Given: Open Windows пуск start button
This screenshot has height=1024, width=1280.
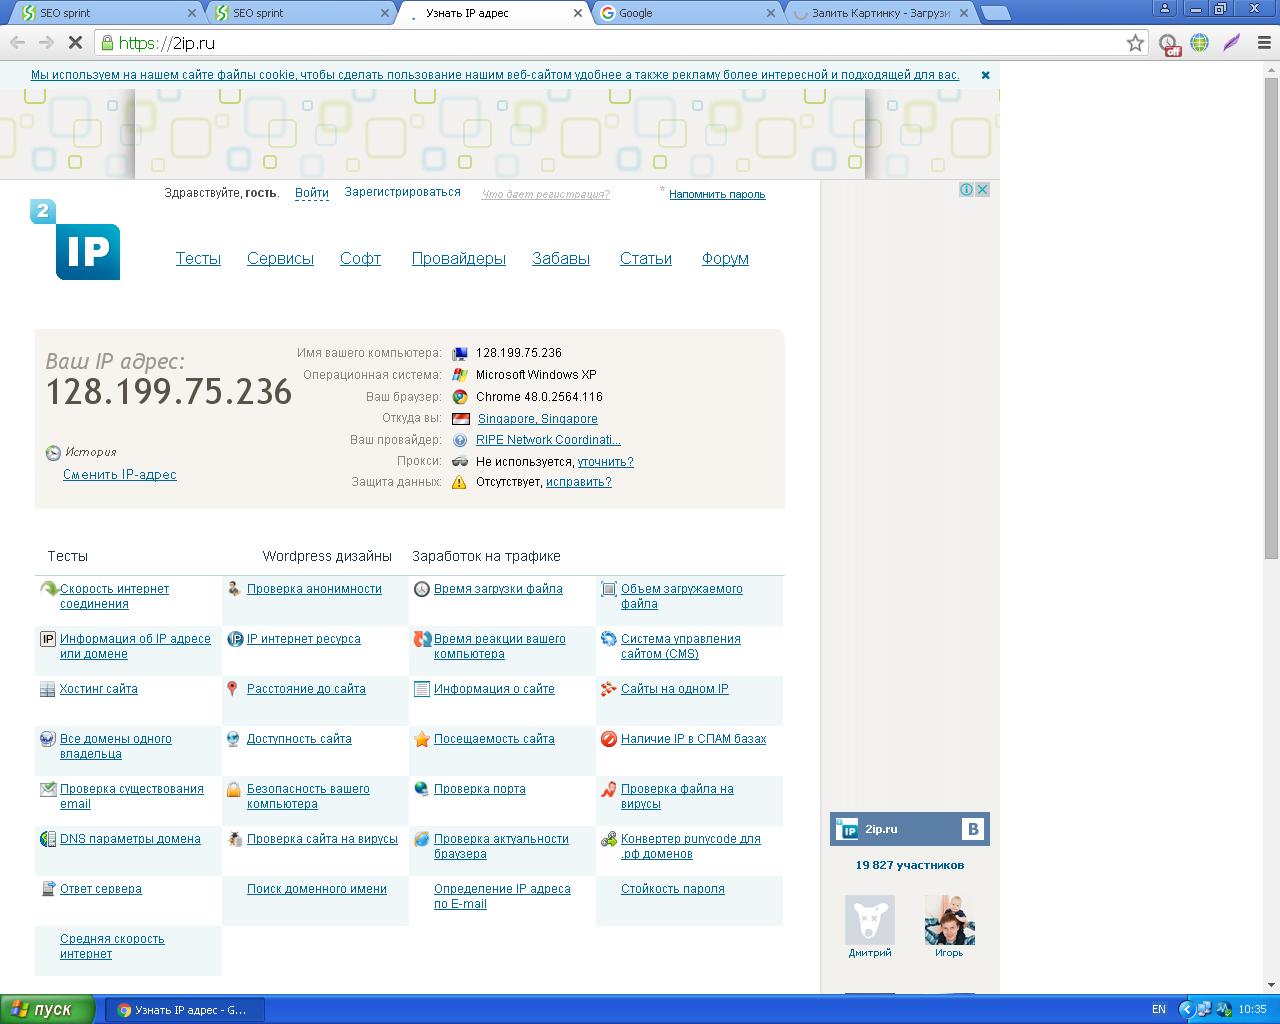Looking at the screenshot, I should click(x=48, y=1009).
